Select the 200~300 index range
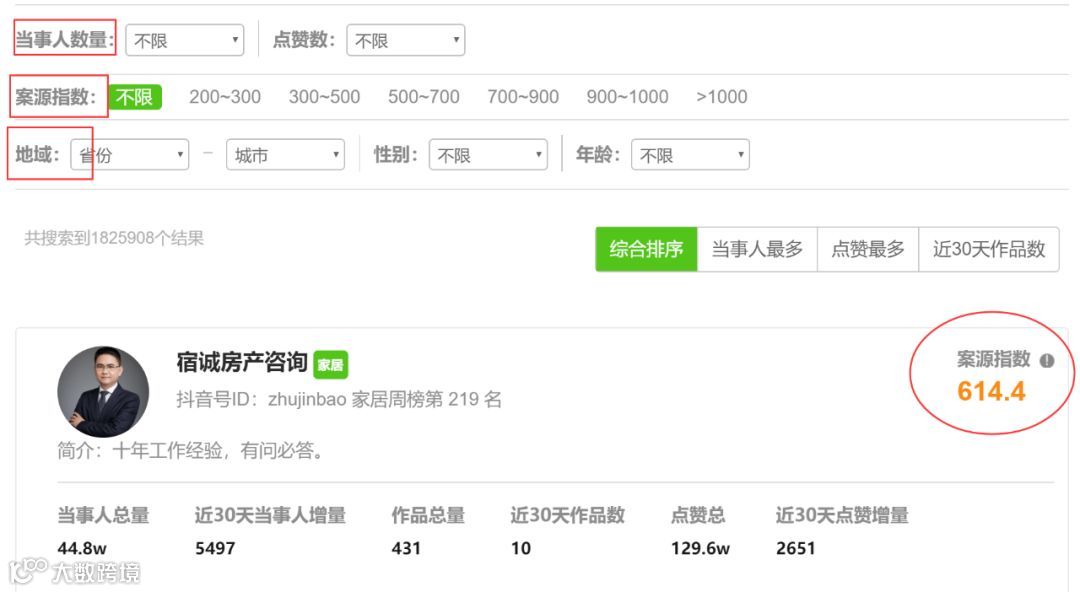The image size is (1080, 592). [225, 97]
